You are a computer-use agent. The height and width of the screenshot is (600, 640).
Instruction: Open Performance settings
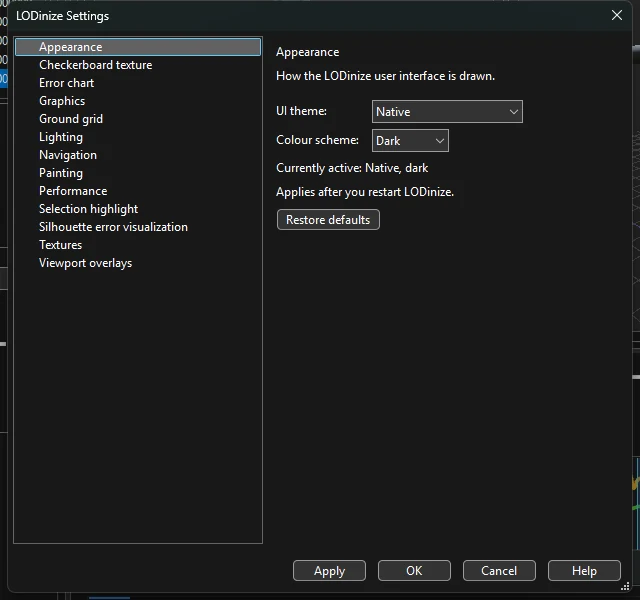tap(138, 191)
